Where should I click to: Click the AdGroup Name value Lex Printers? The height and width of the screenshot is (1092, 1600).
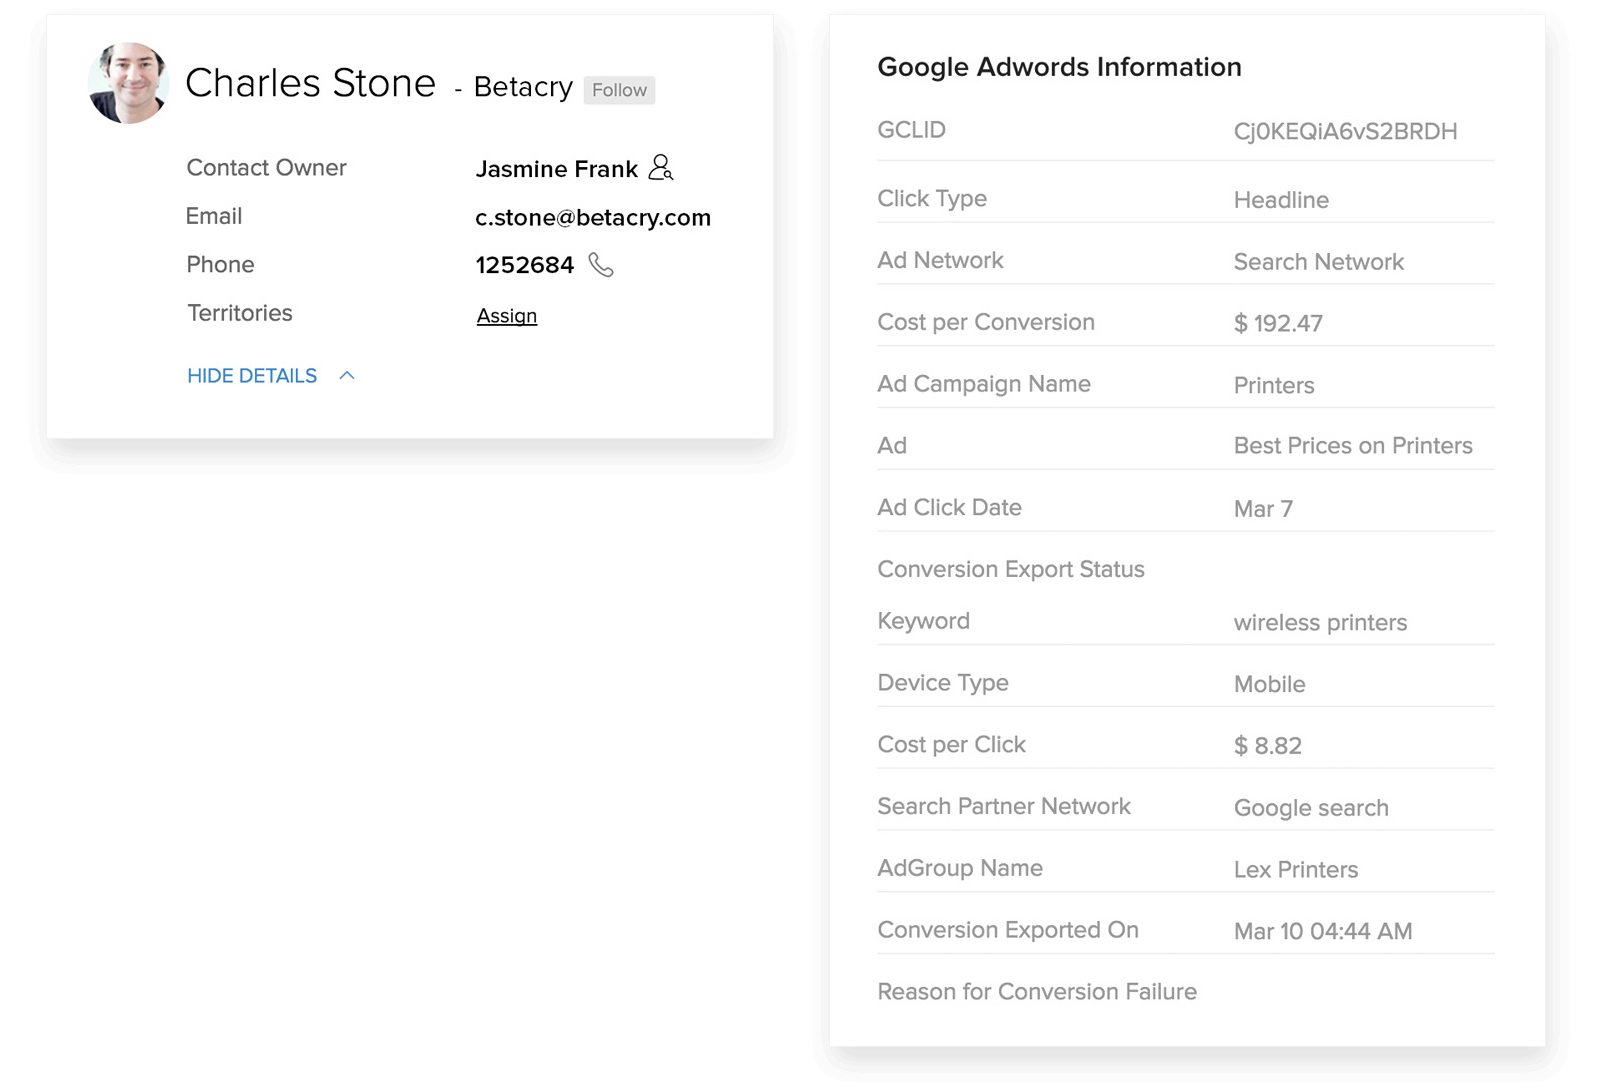[x=1295, y=870]
